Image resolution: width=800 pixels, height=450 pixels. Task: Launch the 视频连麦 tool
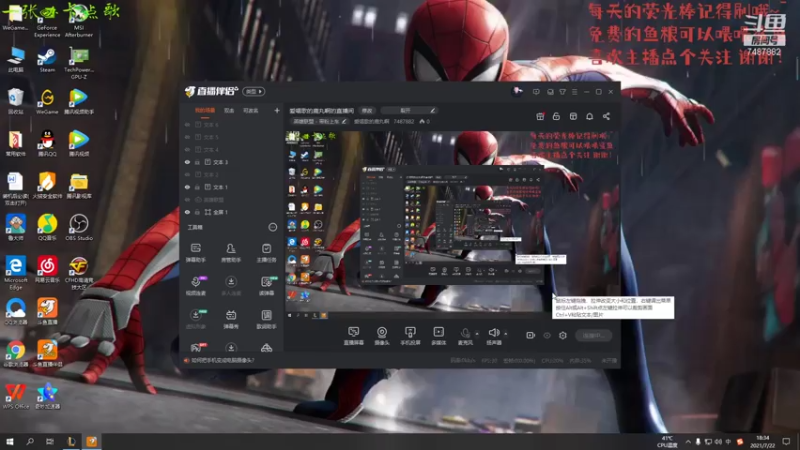click(x=195, y=286)
